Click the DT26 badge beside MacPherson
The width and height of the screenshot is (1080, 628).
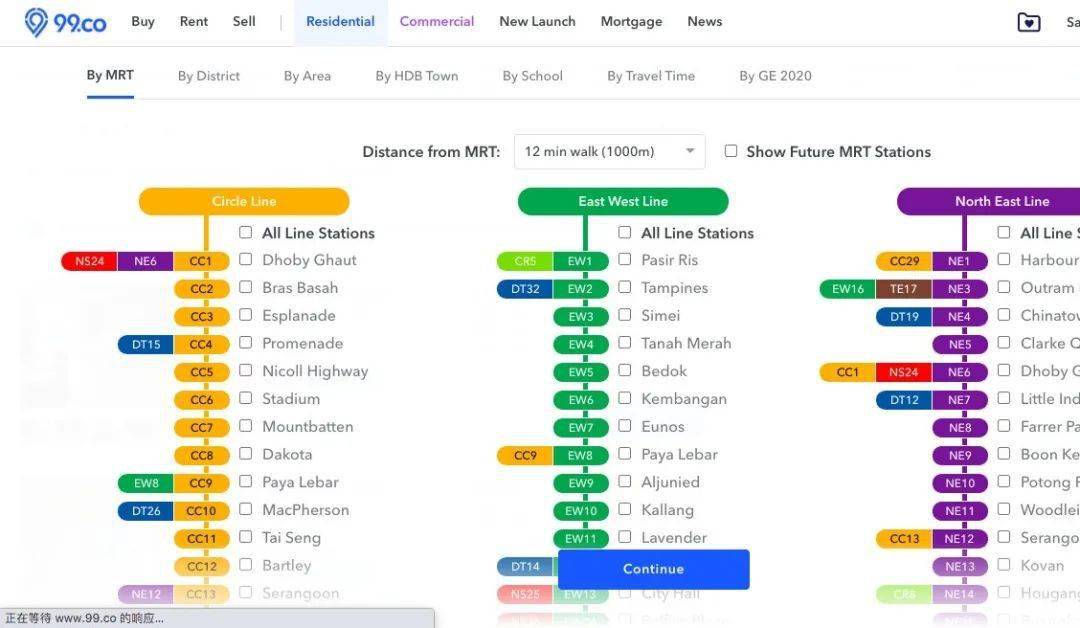click(x=145, y=511)
